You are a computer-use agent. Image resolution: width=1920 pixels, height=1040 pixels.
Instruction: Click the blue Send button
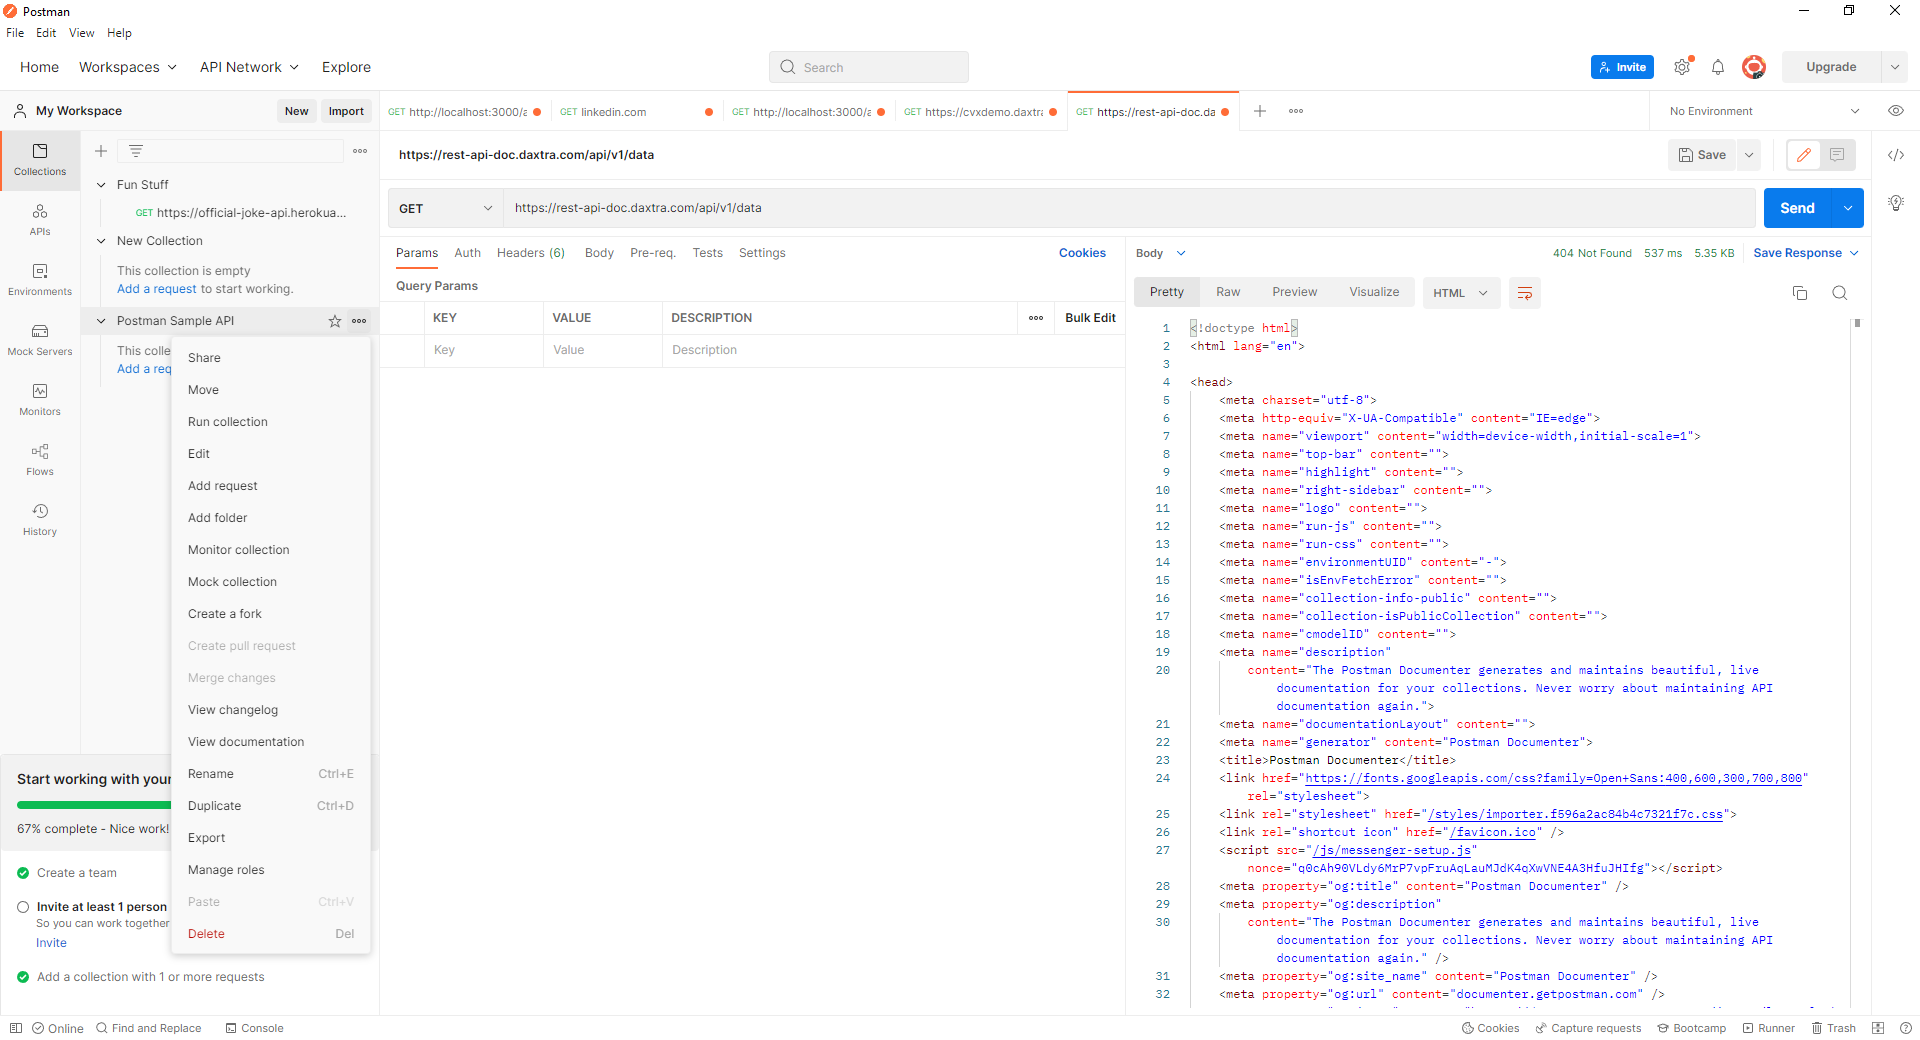coord(1797,208)
